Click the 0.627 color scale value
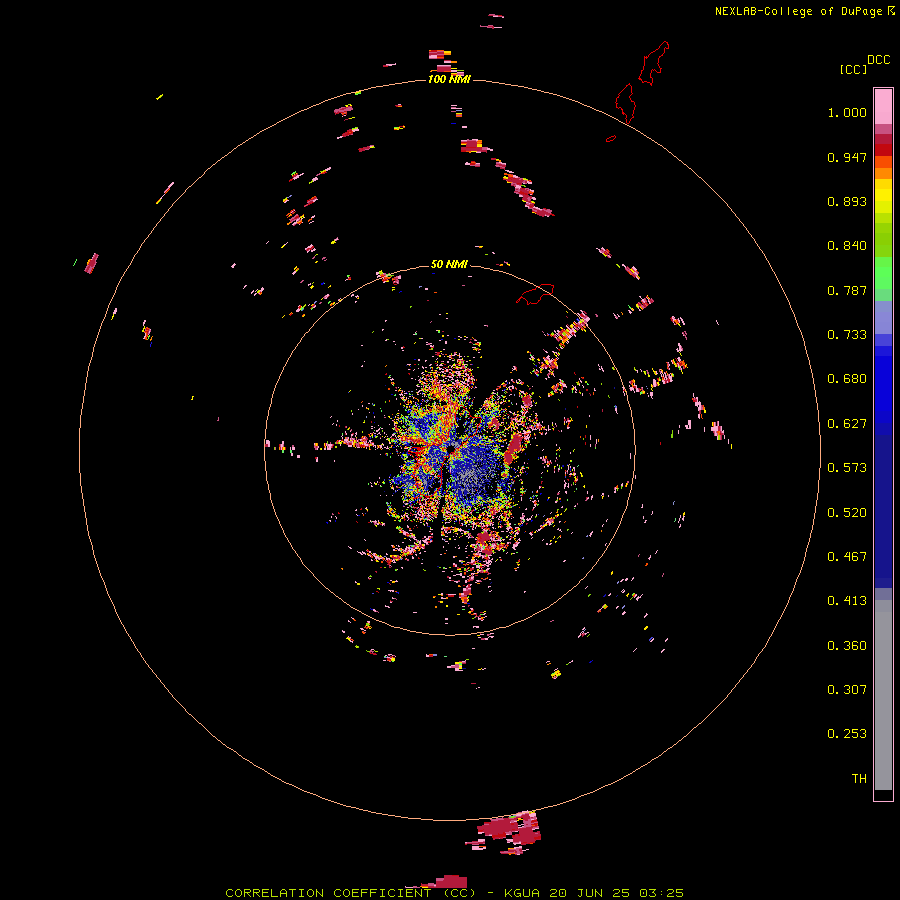Viewport: 900px width, 900px height. [847, 424]
